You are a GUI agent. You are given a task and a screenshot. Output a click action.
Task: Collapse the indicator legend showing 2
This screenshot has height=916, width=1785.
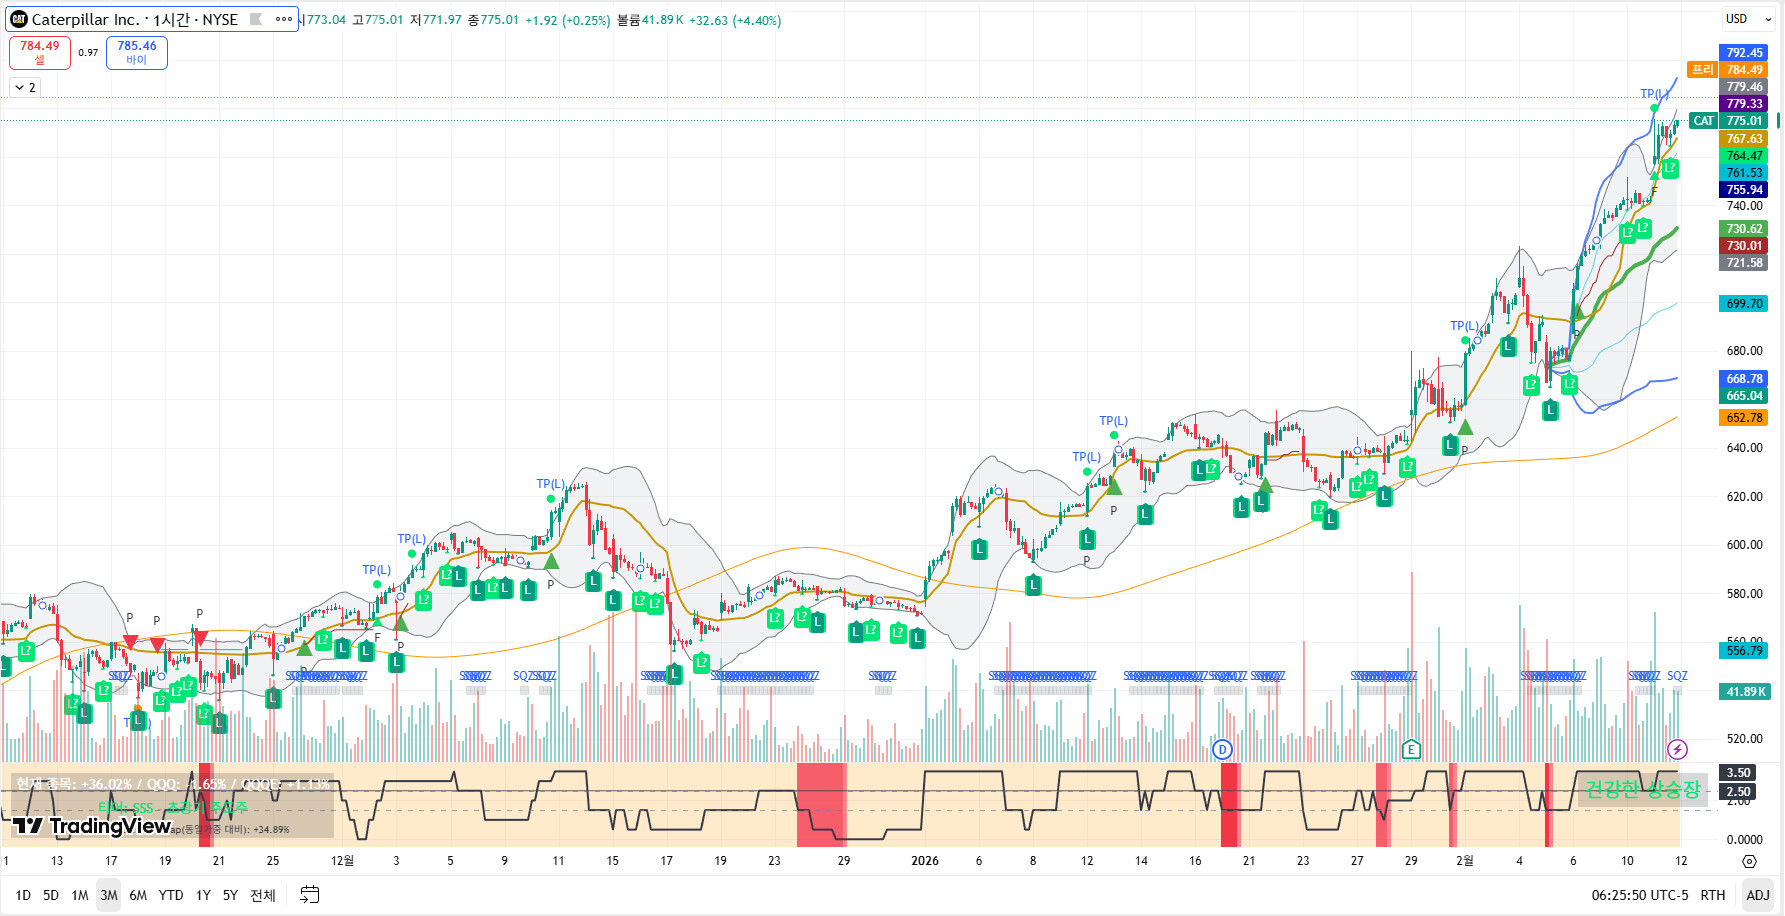(25, 88)
